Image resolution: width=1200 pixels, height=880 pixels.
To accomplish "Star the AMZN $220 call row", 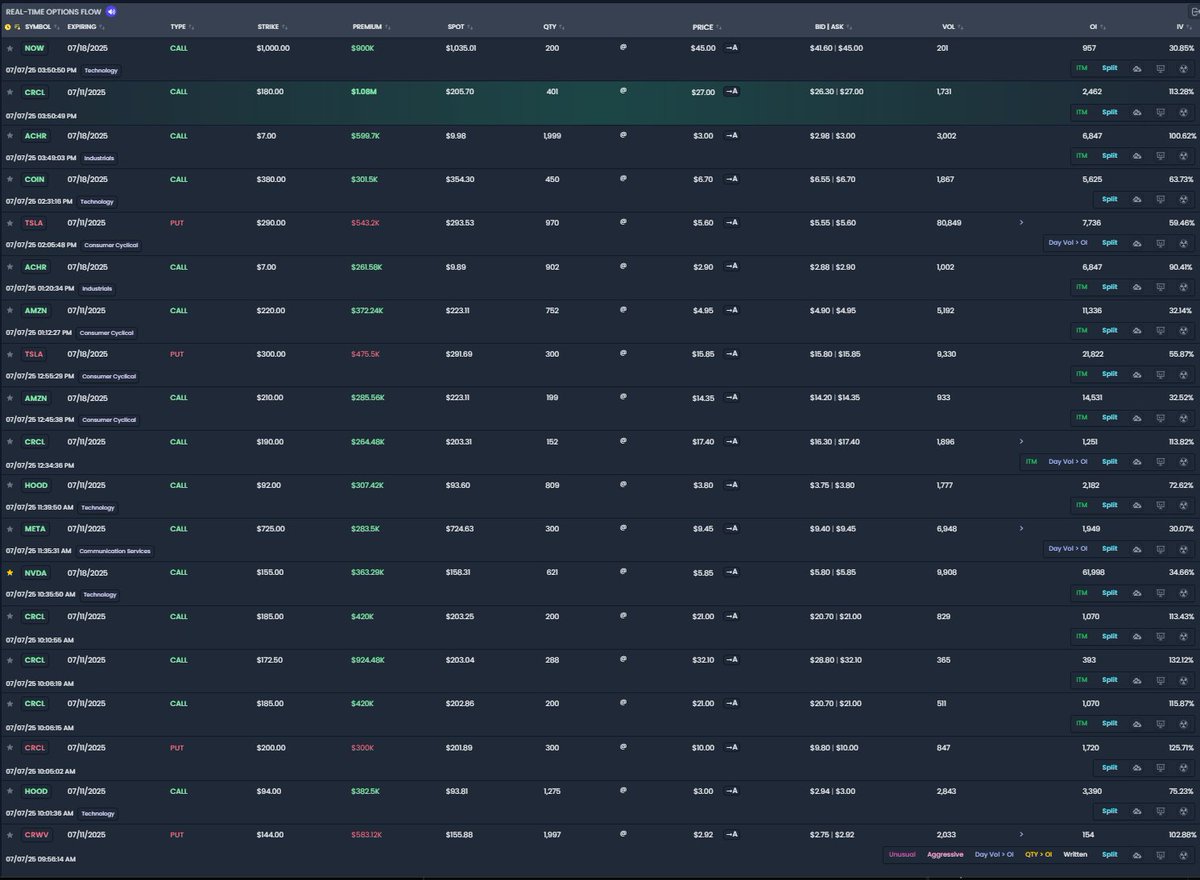I will [10, 310].
